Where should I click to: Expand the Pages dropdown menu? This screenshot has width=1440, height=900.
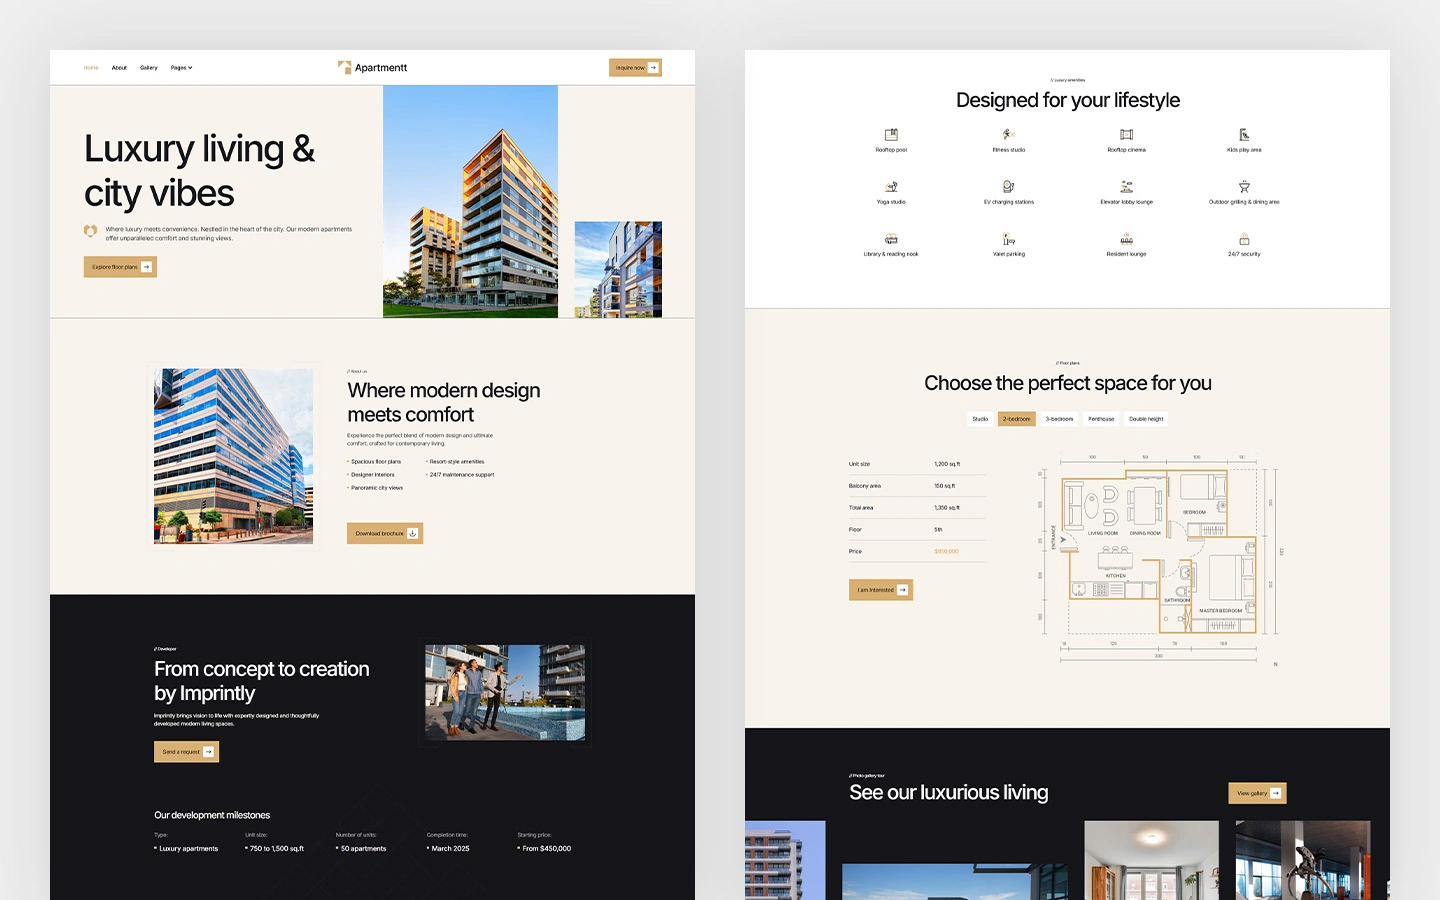click(x=181, y=68)
